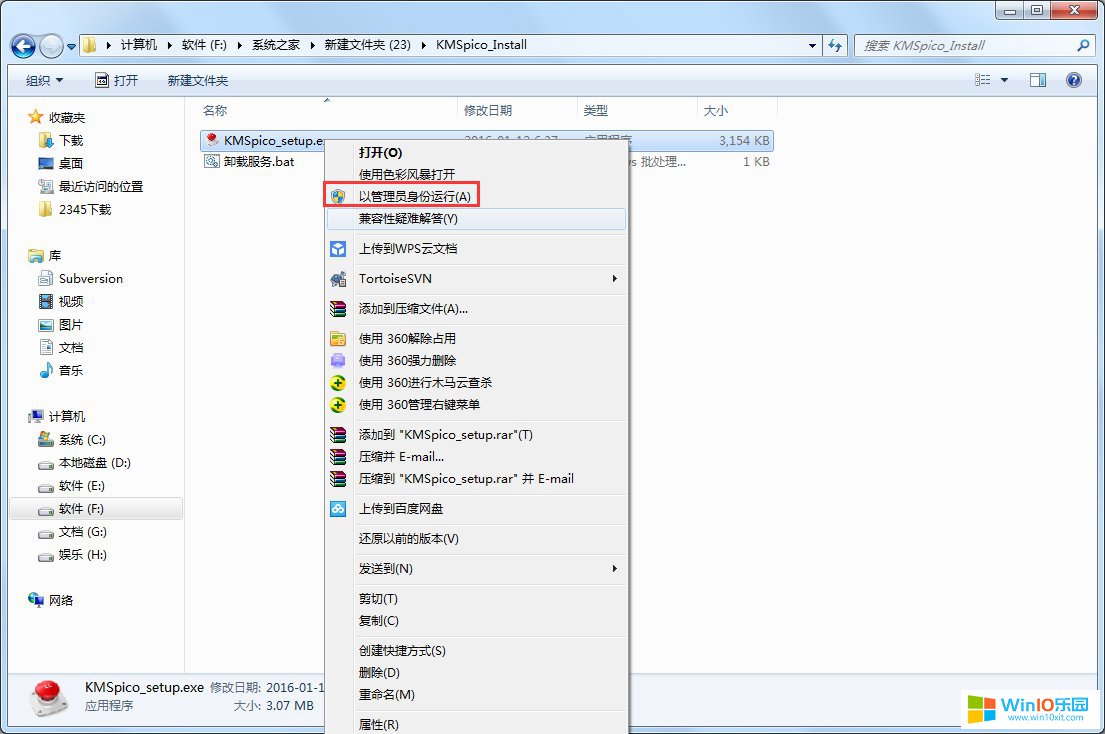
Task: Click the 使用 360进行木马云查杀 icon
Action: (338, 382)
